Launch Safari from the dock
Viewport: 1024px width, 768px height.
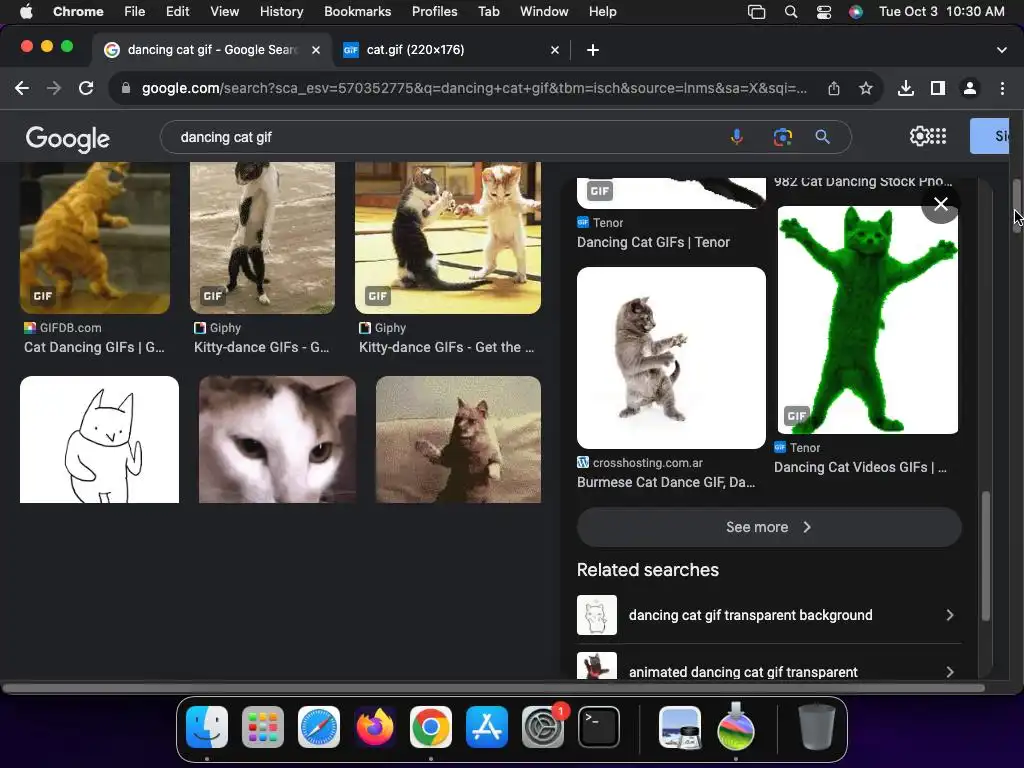[319, 727]
